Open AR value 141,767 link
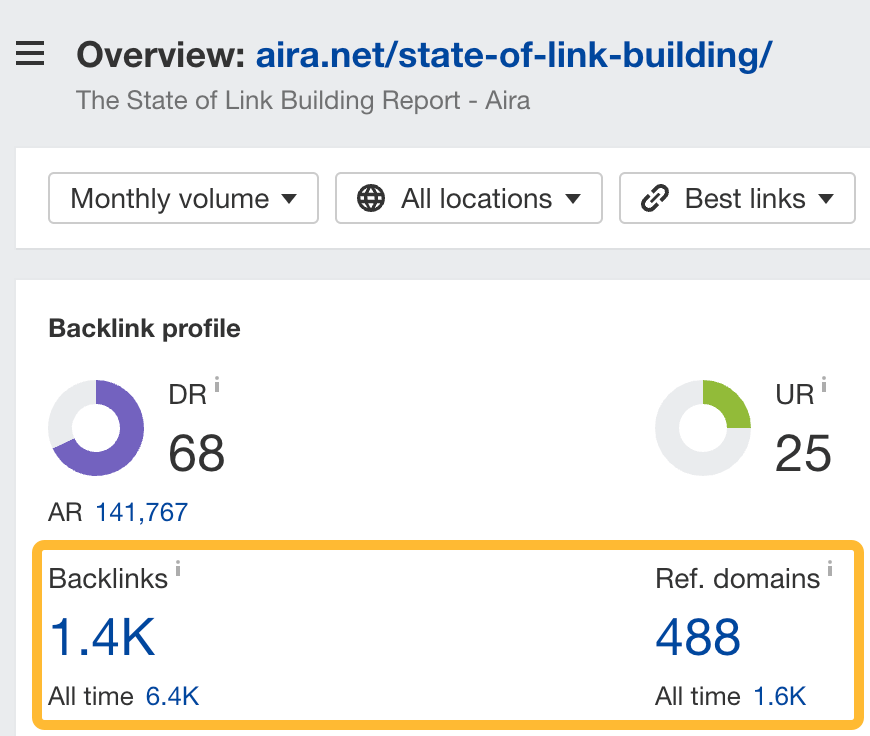 coord(142,512)
